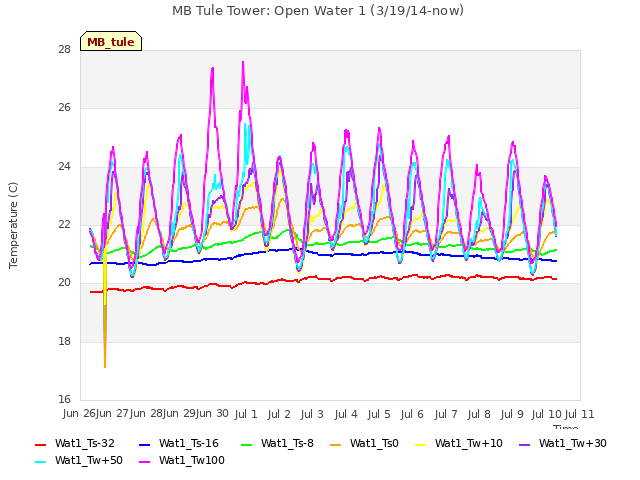This screenshot has width=640, height=480.
Task: Click the 22 y-axis tick label
Action: [x=64, y=225]
